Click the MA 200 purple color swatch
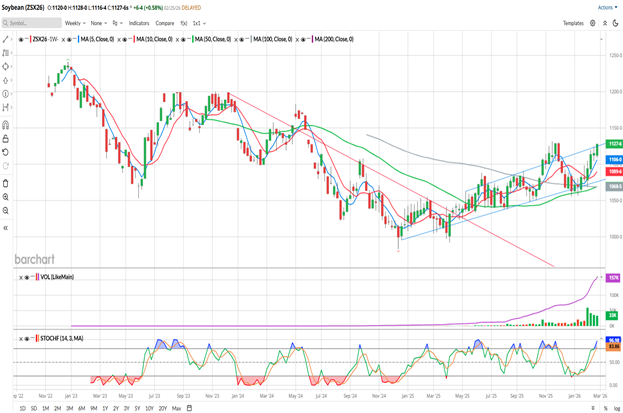This screenshot has width=623, height=413. tap(312, 39)
